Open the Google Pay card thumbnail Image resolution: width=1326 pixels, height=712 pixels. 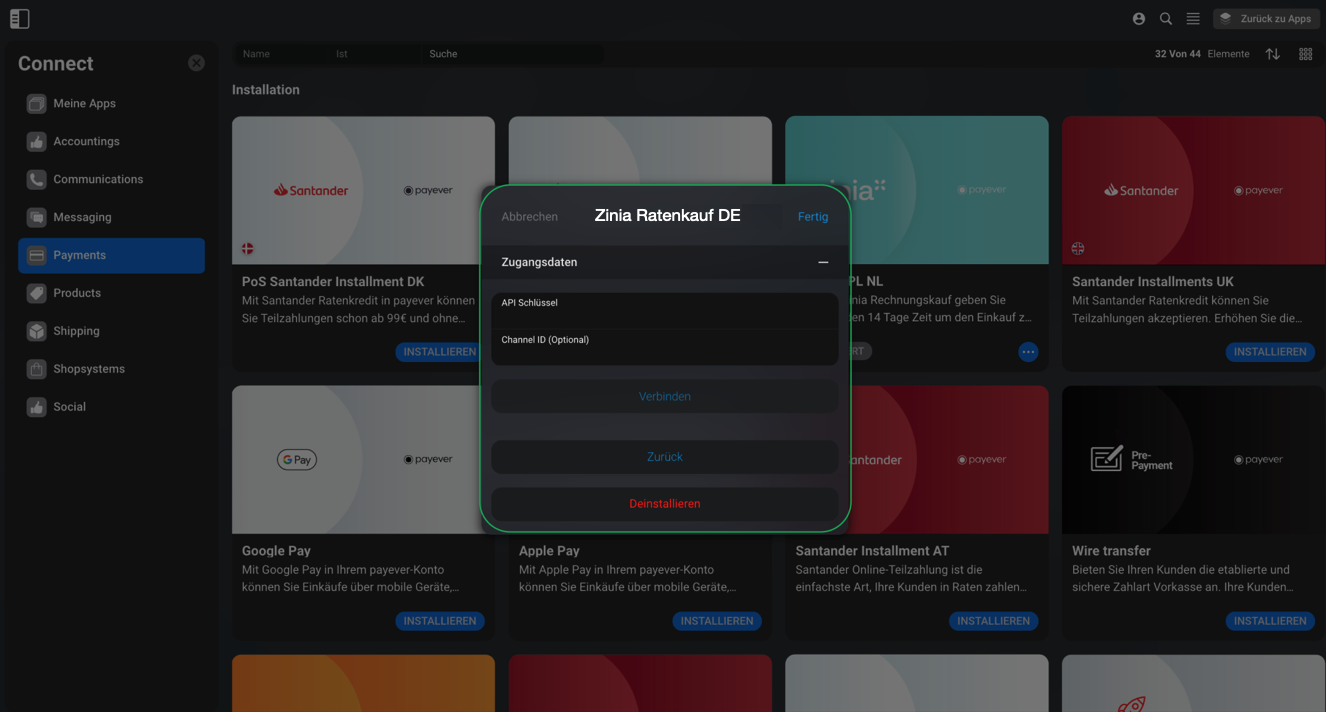pos(363,460)
